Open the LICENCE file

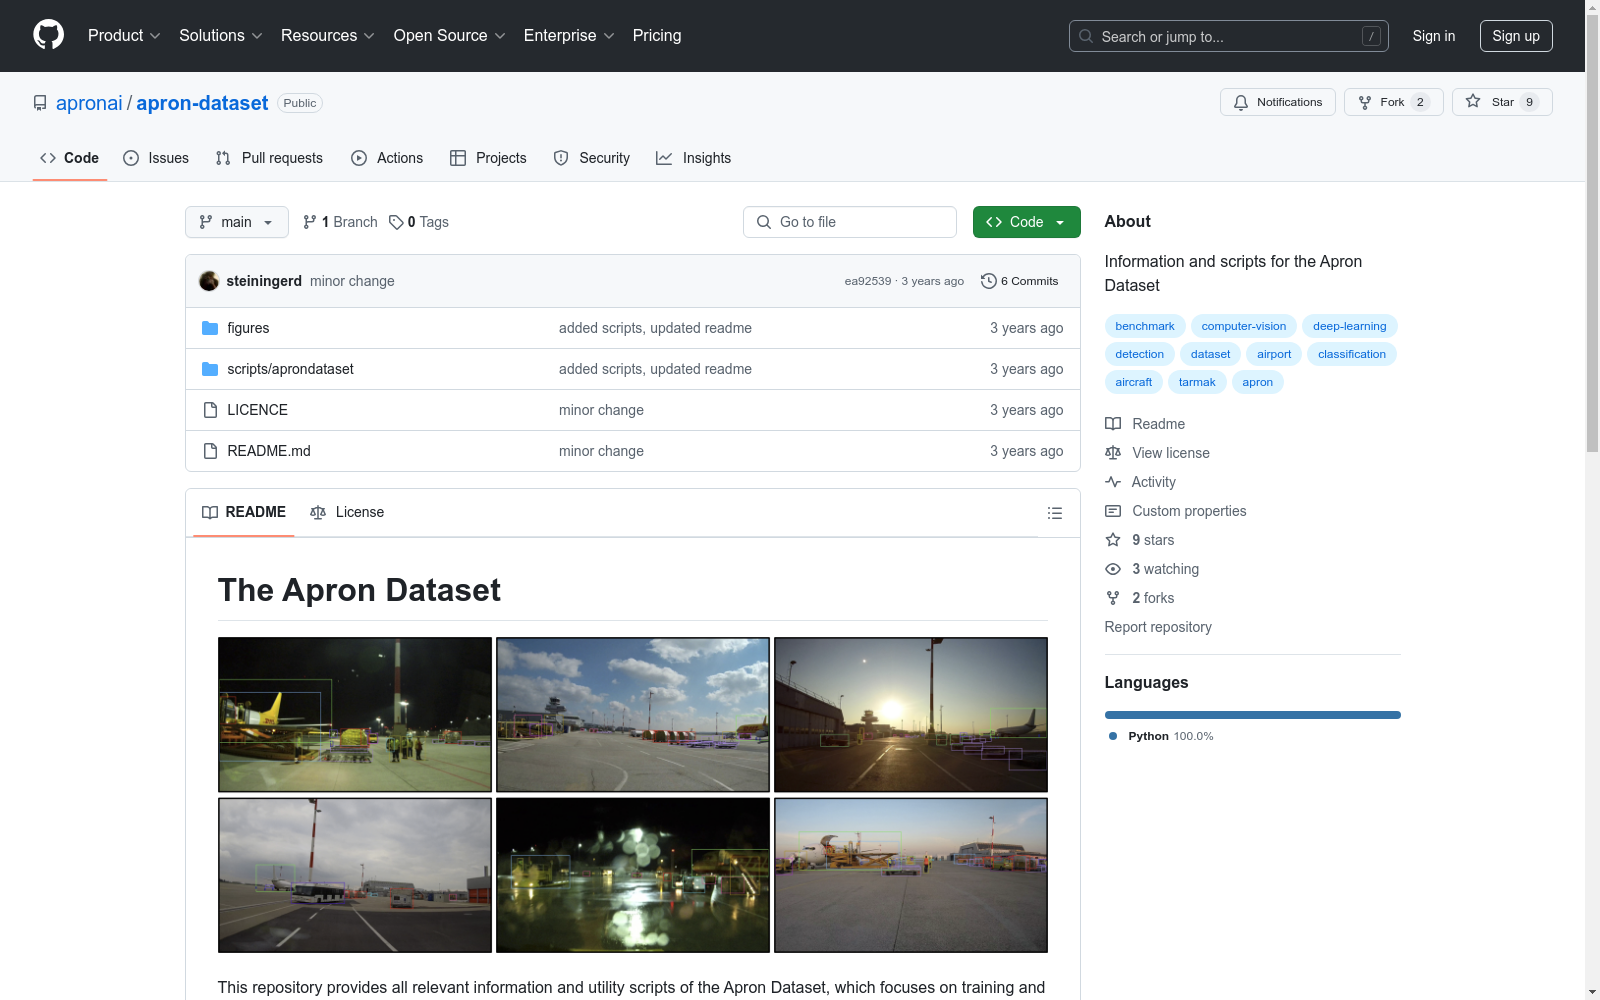257,410
